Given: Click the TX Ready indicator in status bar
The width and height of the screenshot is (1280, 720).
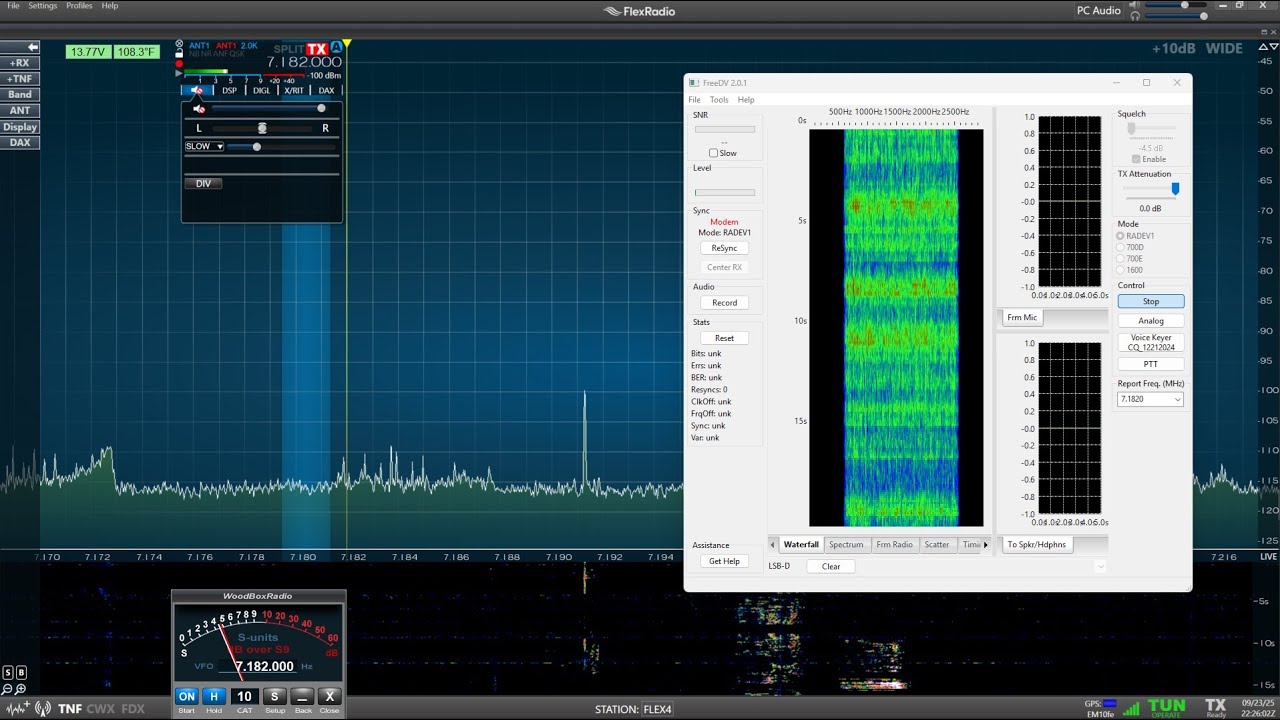Looking at the screenshot, I should click(1215, 708).
